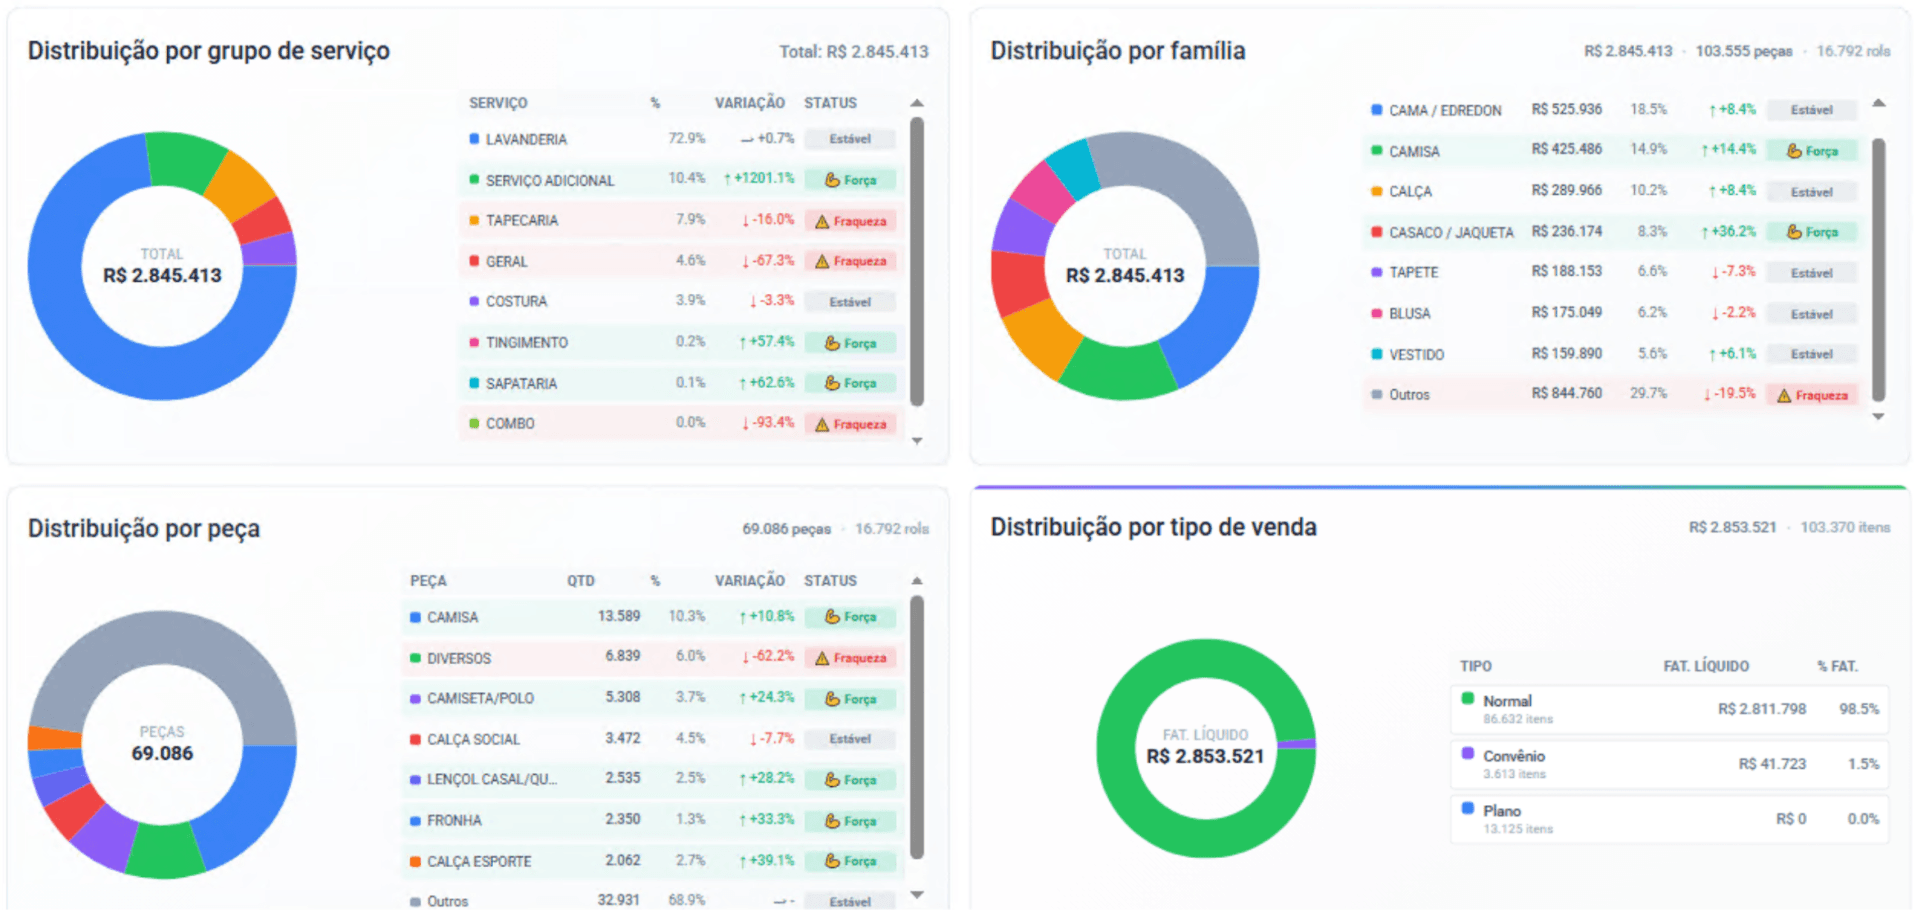Screen dimensions: 1920x922
Task: Click the R$ 844.760 Outros value
Action: pyautogui.click(x=1566, y=393)
